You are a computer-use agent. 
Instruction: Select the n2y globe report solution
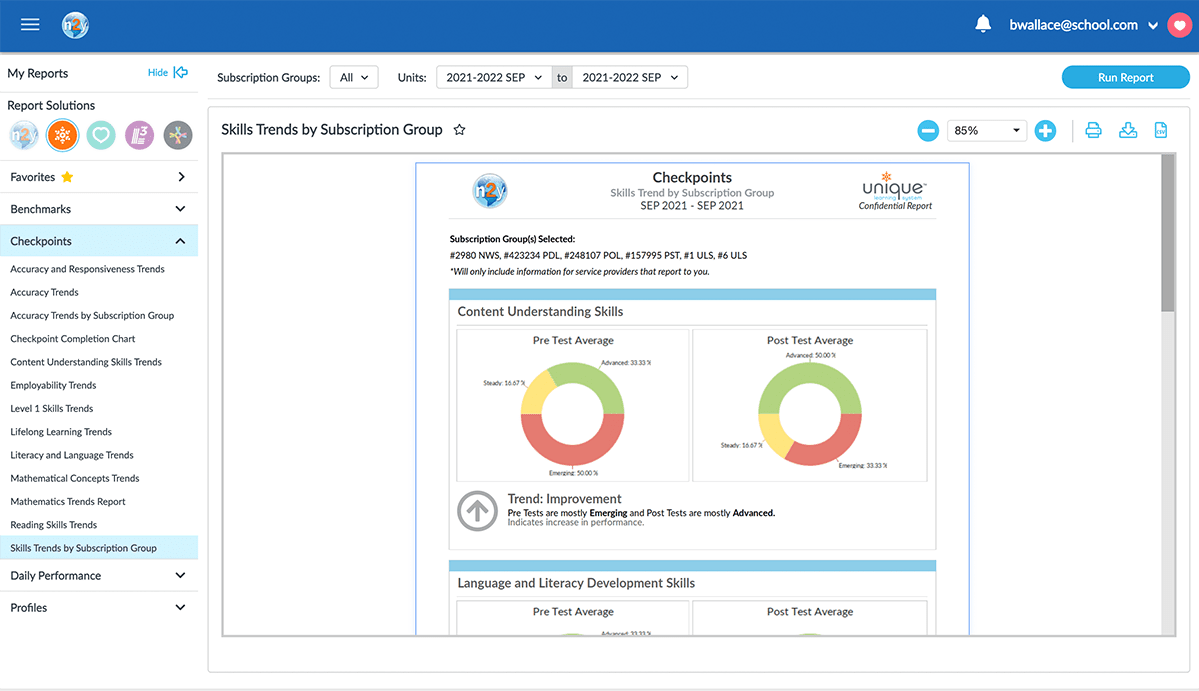24,135
